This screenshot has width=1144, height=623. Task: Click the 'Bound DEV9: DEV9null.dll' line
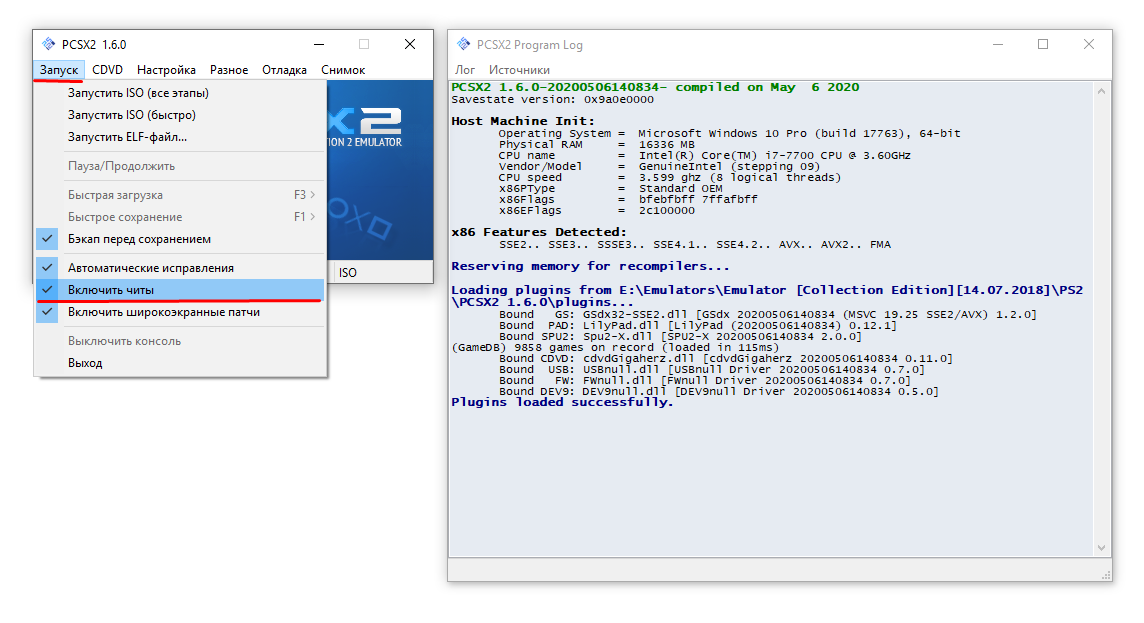pyautogui.click(x=719, y=391)
